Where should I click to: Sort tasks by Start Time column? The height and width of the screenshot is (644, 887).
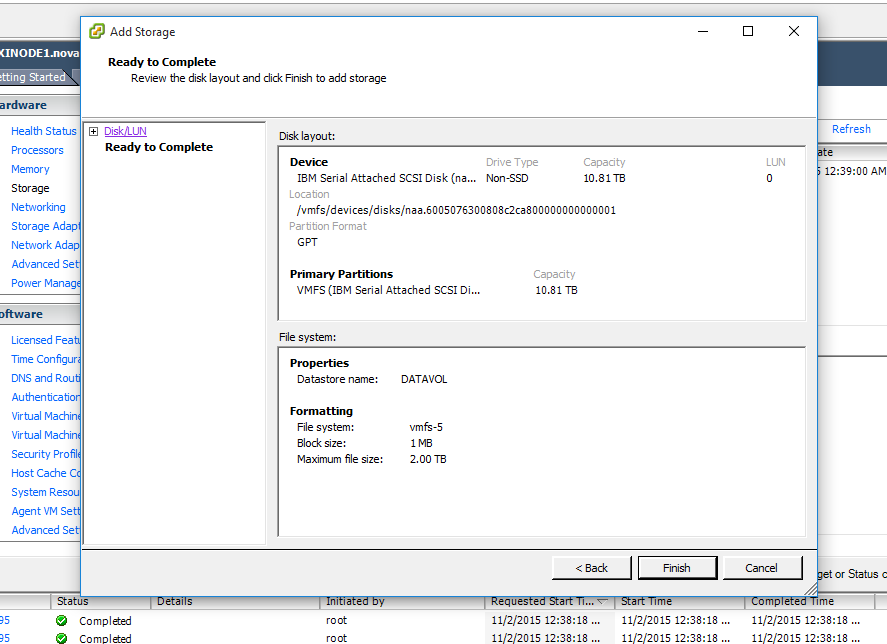[679, 602]
